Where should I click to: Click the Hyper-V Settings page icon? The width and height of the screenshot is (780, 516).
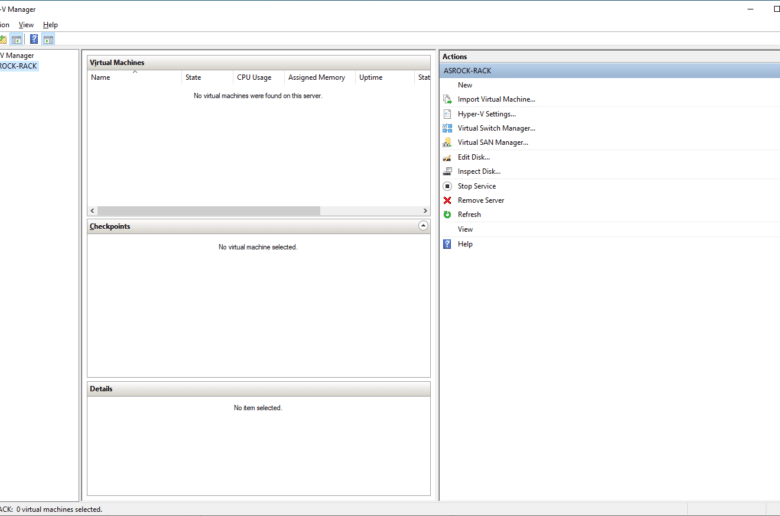(447, 114)
